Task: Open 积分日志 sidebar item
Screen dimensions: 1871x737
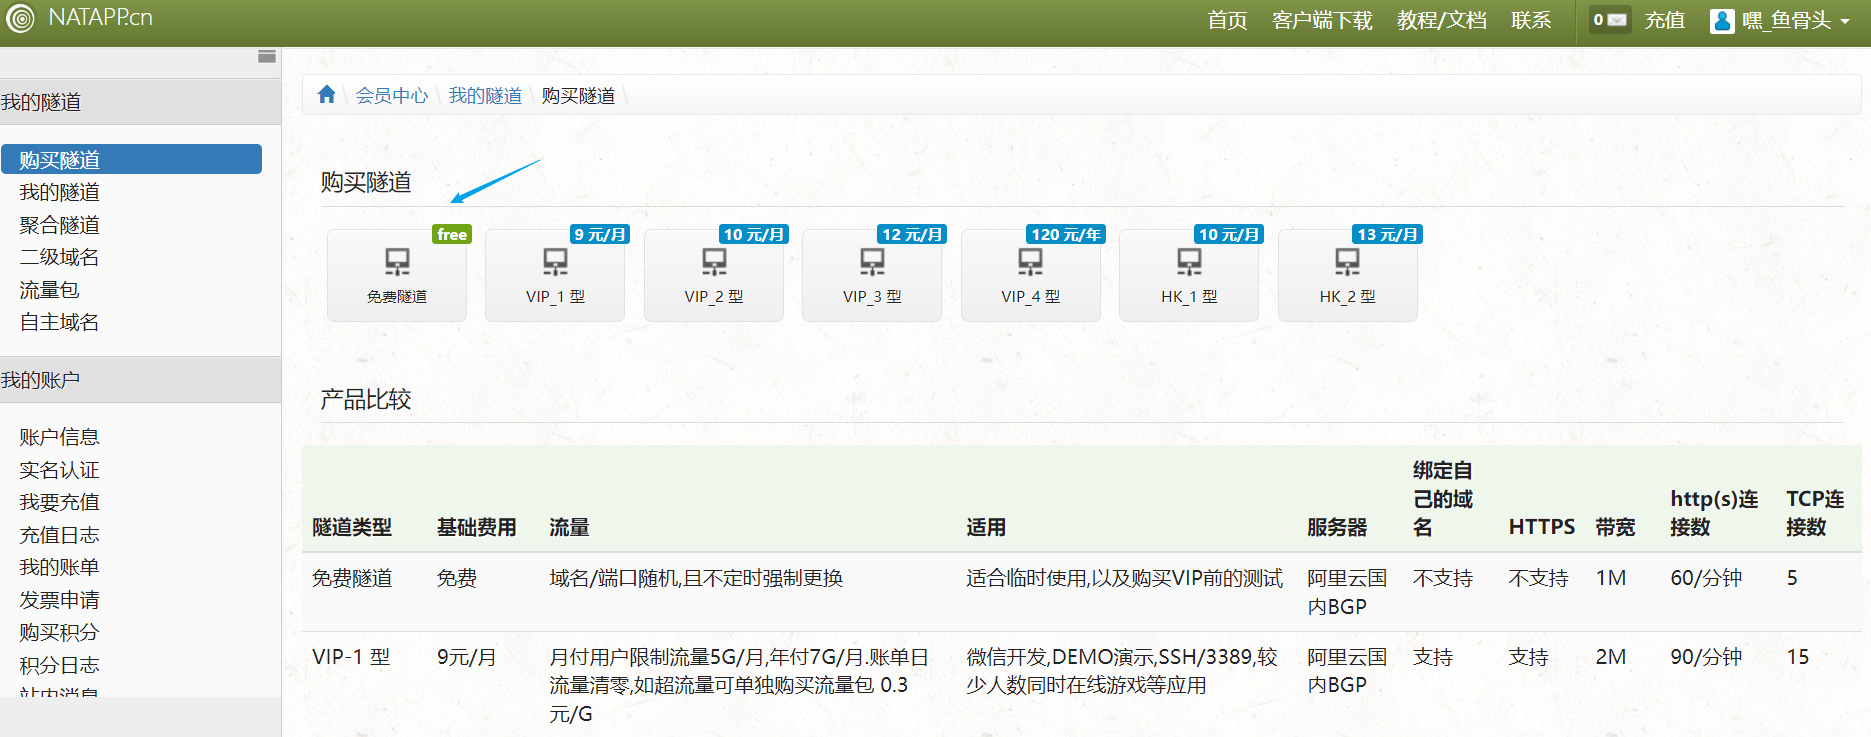Action: [59, 665]
